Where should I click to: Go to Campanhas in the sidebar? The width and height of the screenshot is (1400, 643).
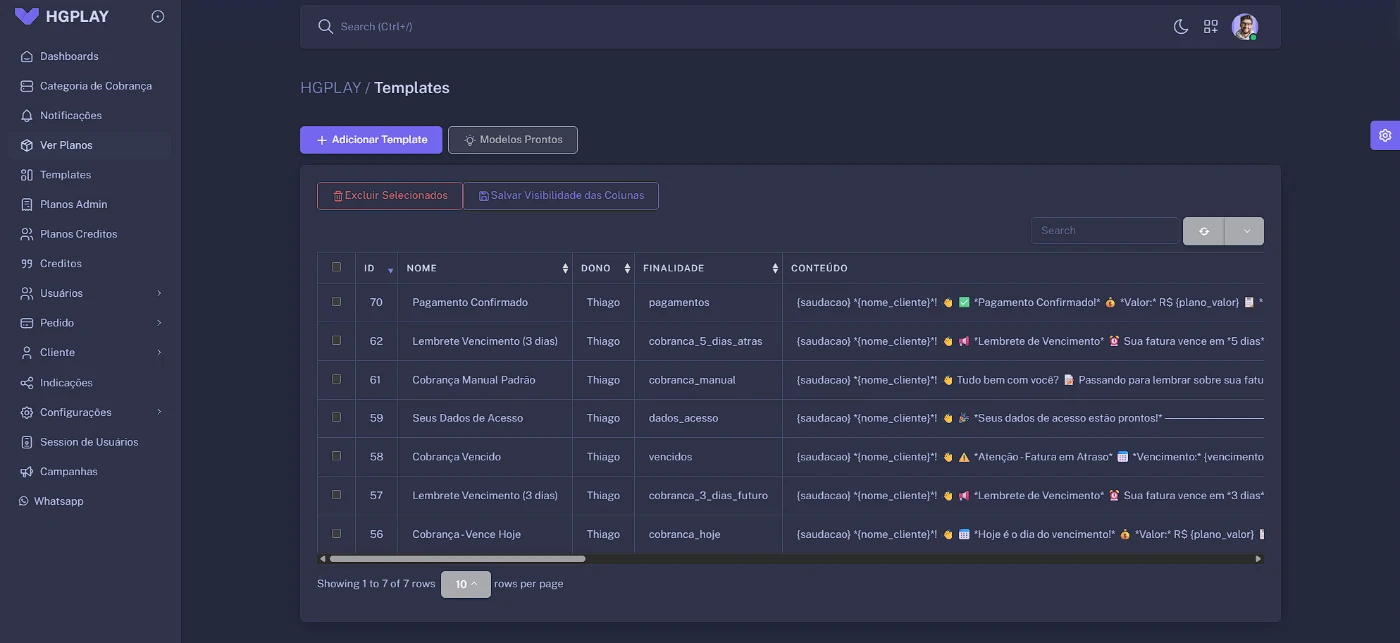68,471
